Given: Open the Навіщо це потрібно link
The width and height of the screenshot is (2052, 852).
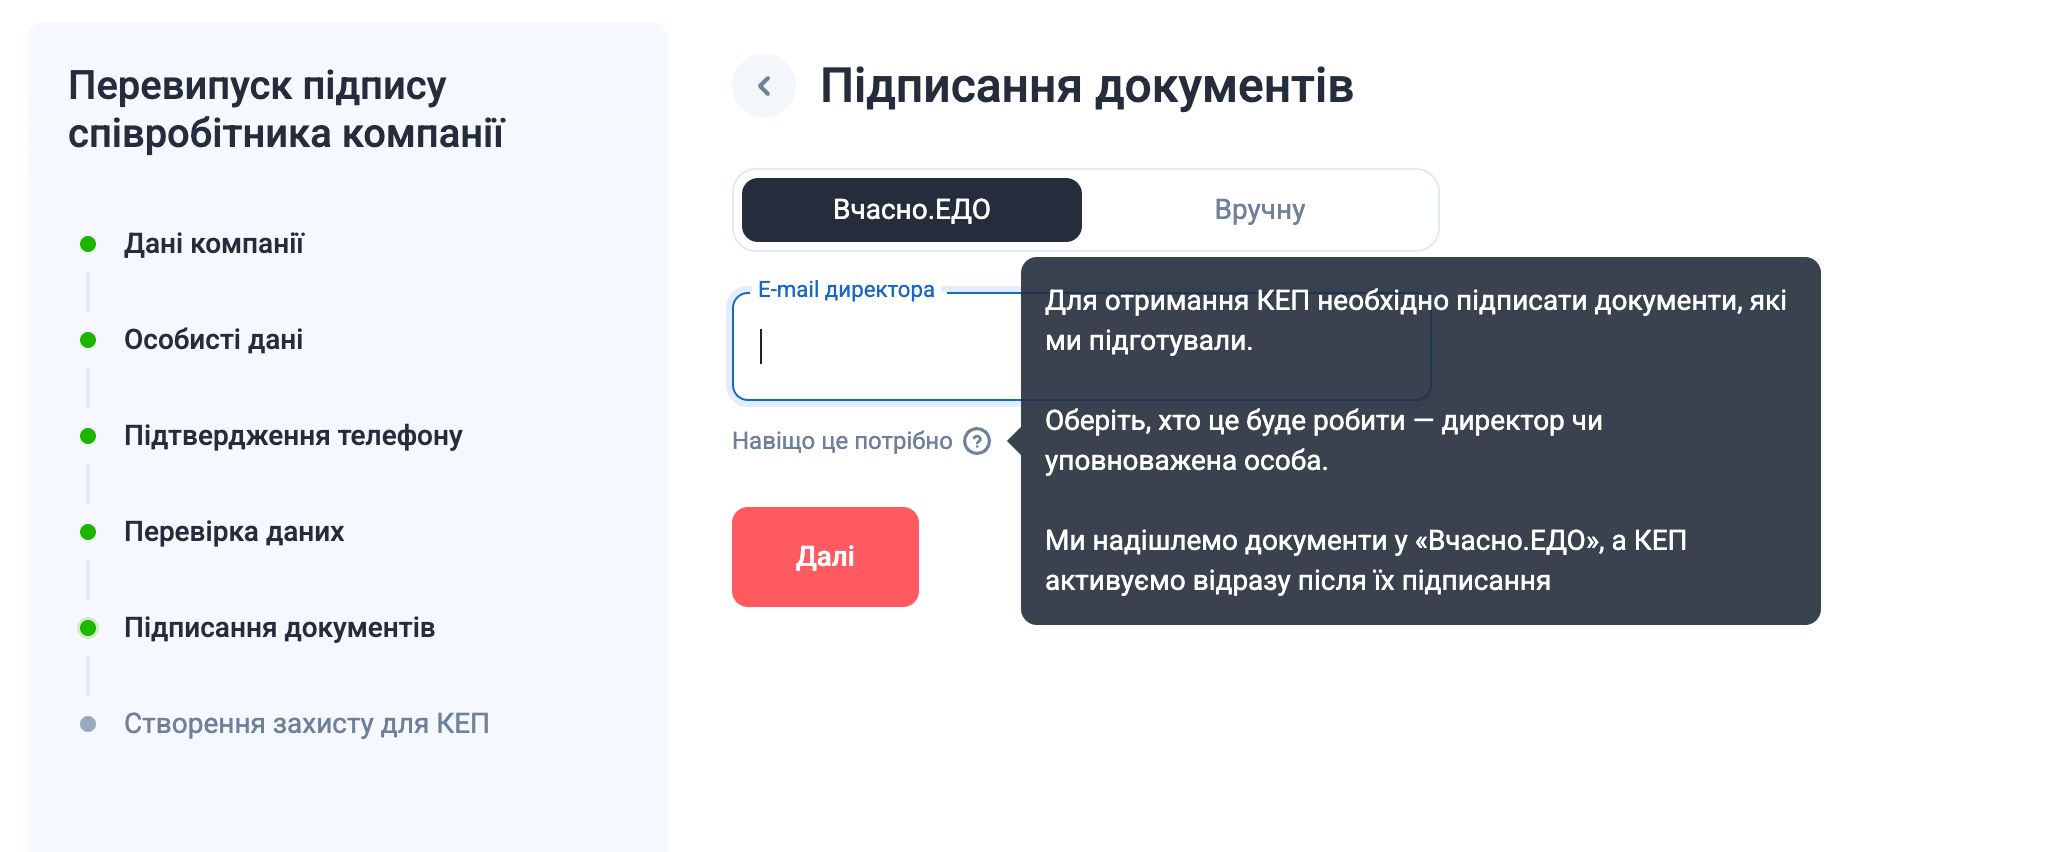Looking at the screenshot, I should click(842, 441).
